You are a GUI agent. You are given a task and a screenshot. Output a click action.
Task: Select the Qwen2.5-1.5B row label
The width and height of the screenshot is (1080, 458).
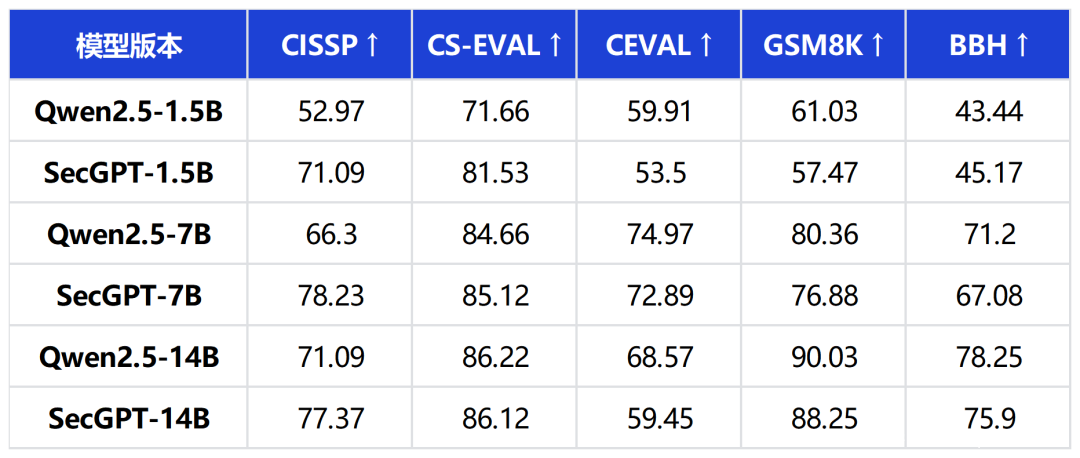click(x=129, y=111)
